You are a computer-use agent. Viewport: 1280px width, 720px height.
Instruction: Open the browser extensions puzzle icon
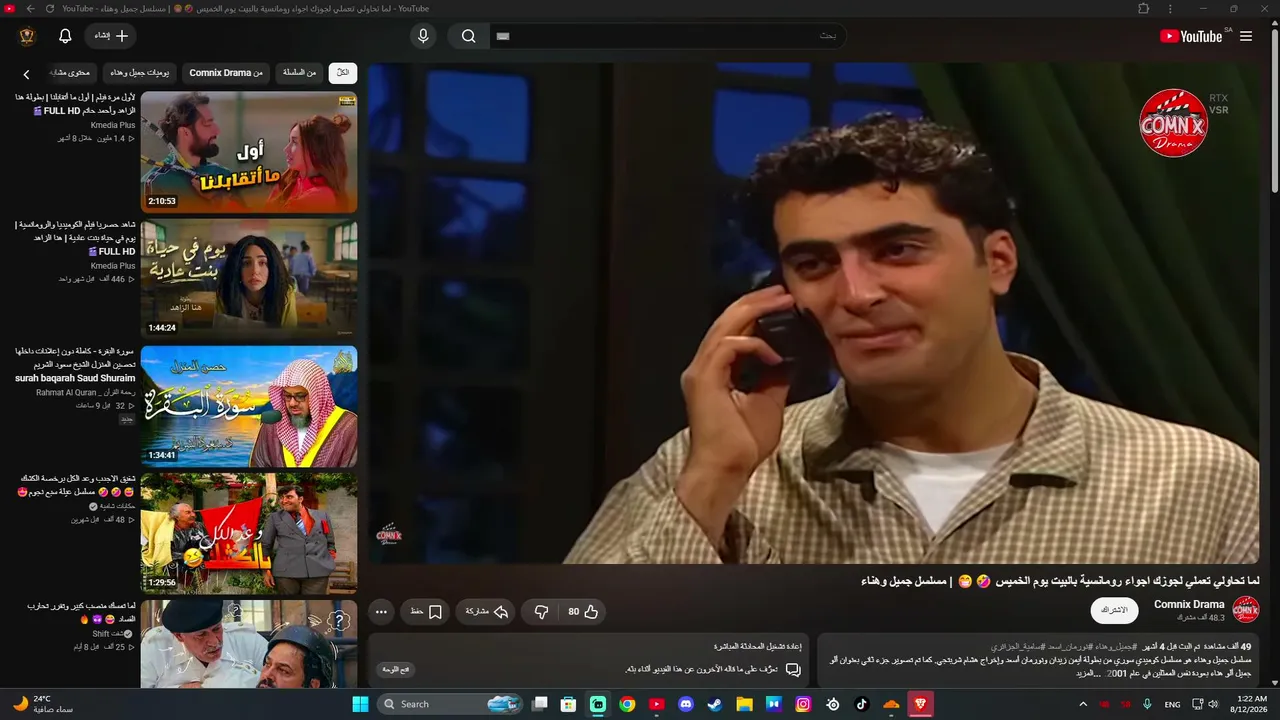click(x=1144, y=9)
